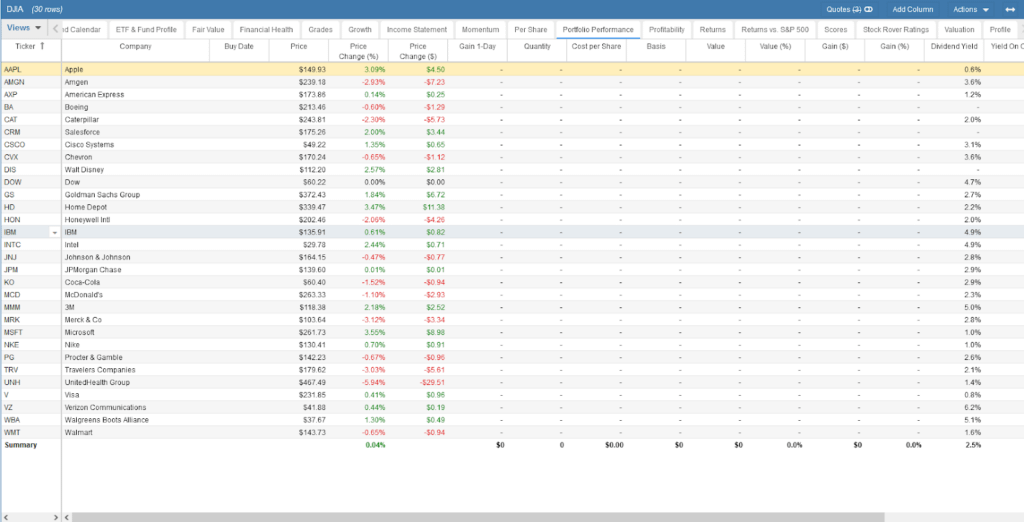Click the DJIA table title
Viewport: 1024px width, 522px height.
pos(14,9)
